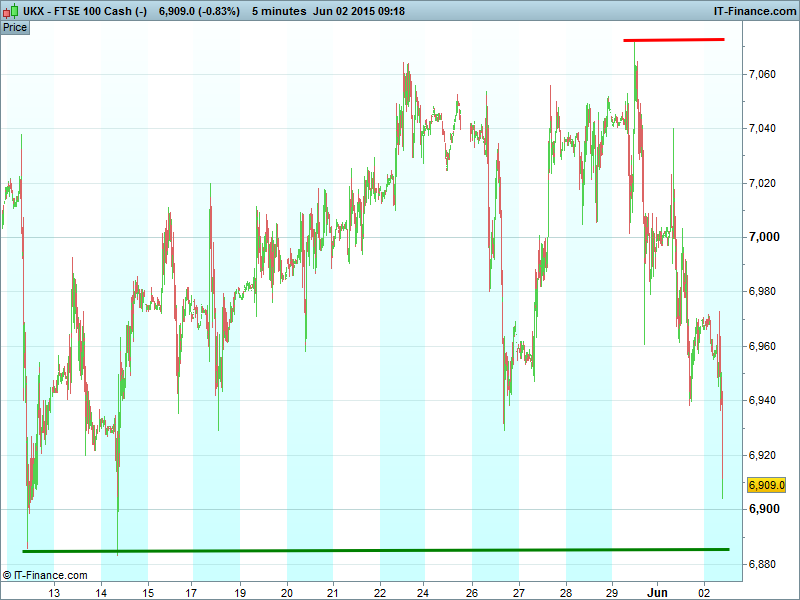Click the 22 date on the time axis
The image size is (800, 600).
(x=380, y=592)
